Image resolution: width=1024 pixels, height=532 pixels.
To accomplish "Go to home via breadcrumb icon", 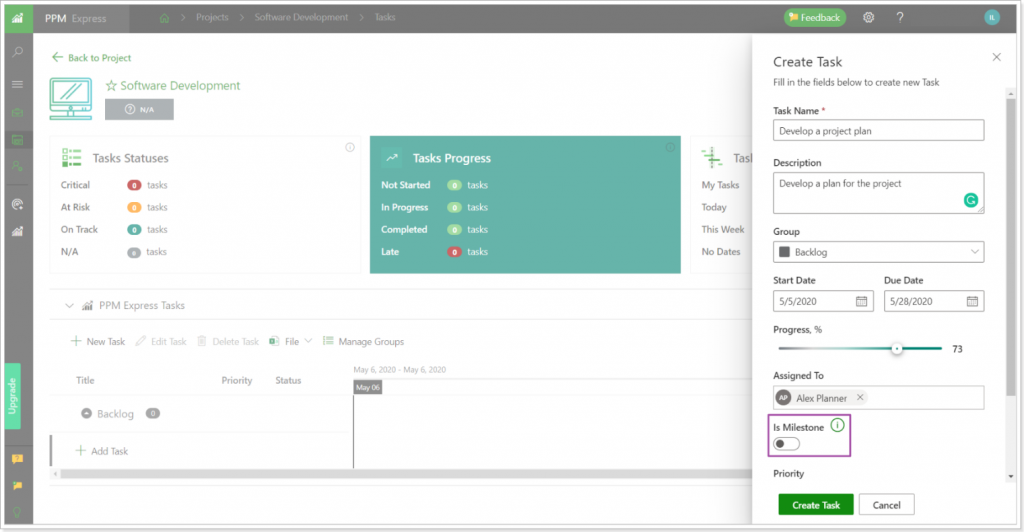I will [165, 18].
